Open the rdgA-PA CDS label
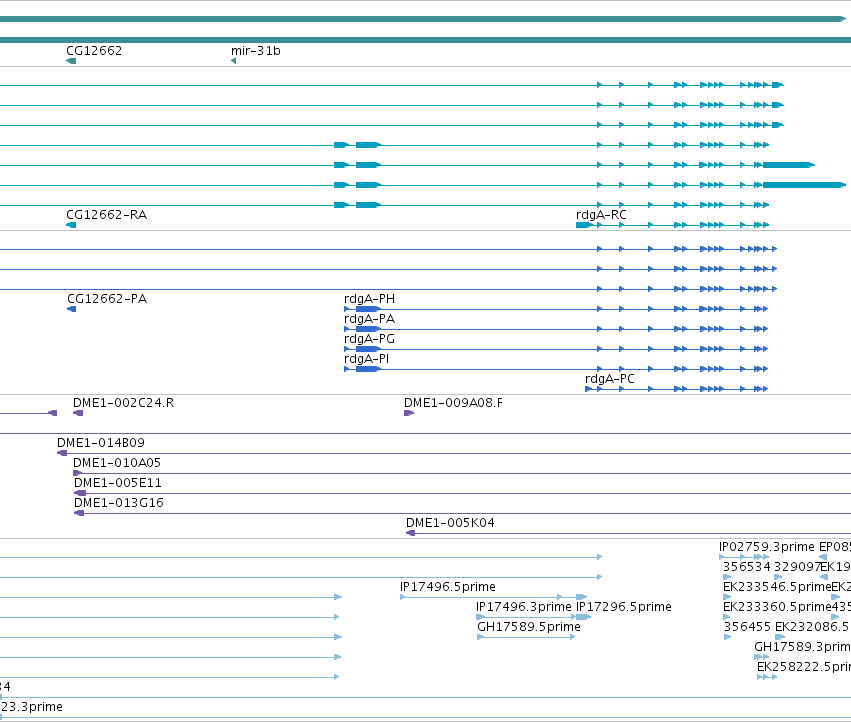The width and height of the screenshot is (851, 722). pos(370,319)
